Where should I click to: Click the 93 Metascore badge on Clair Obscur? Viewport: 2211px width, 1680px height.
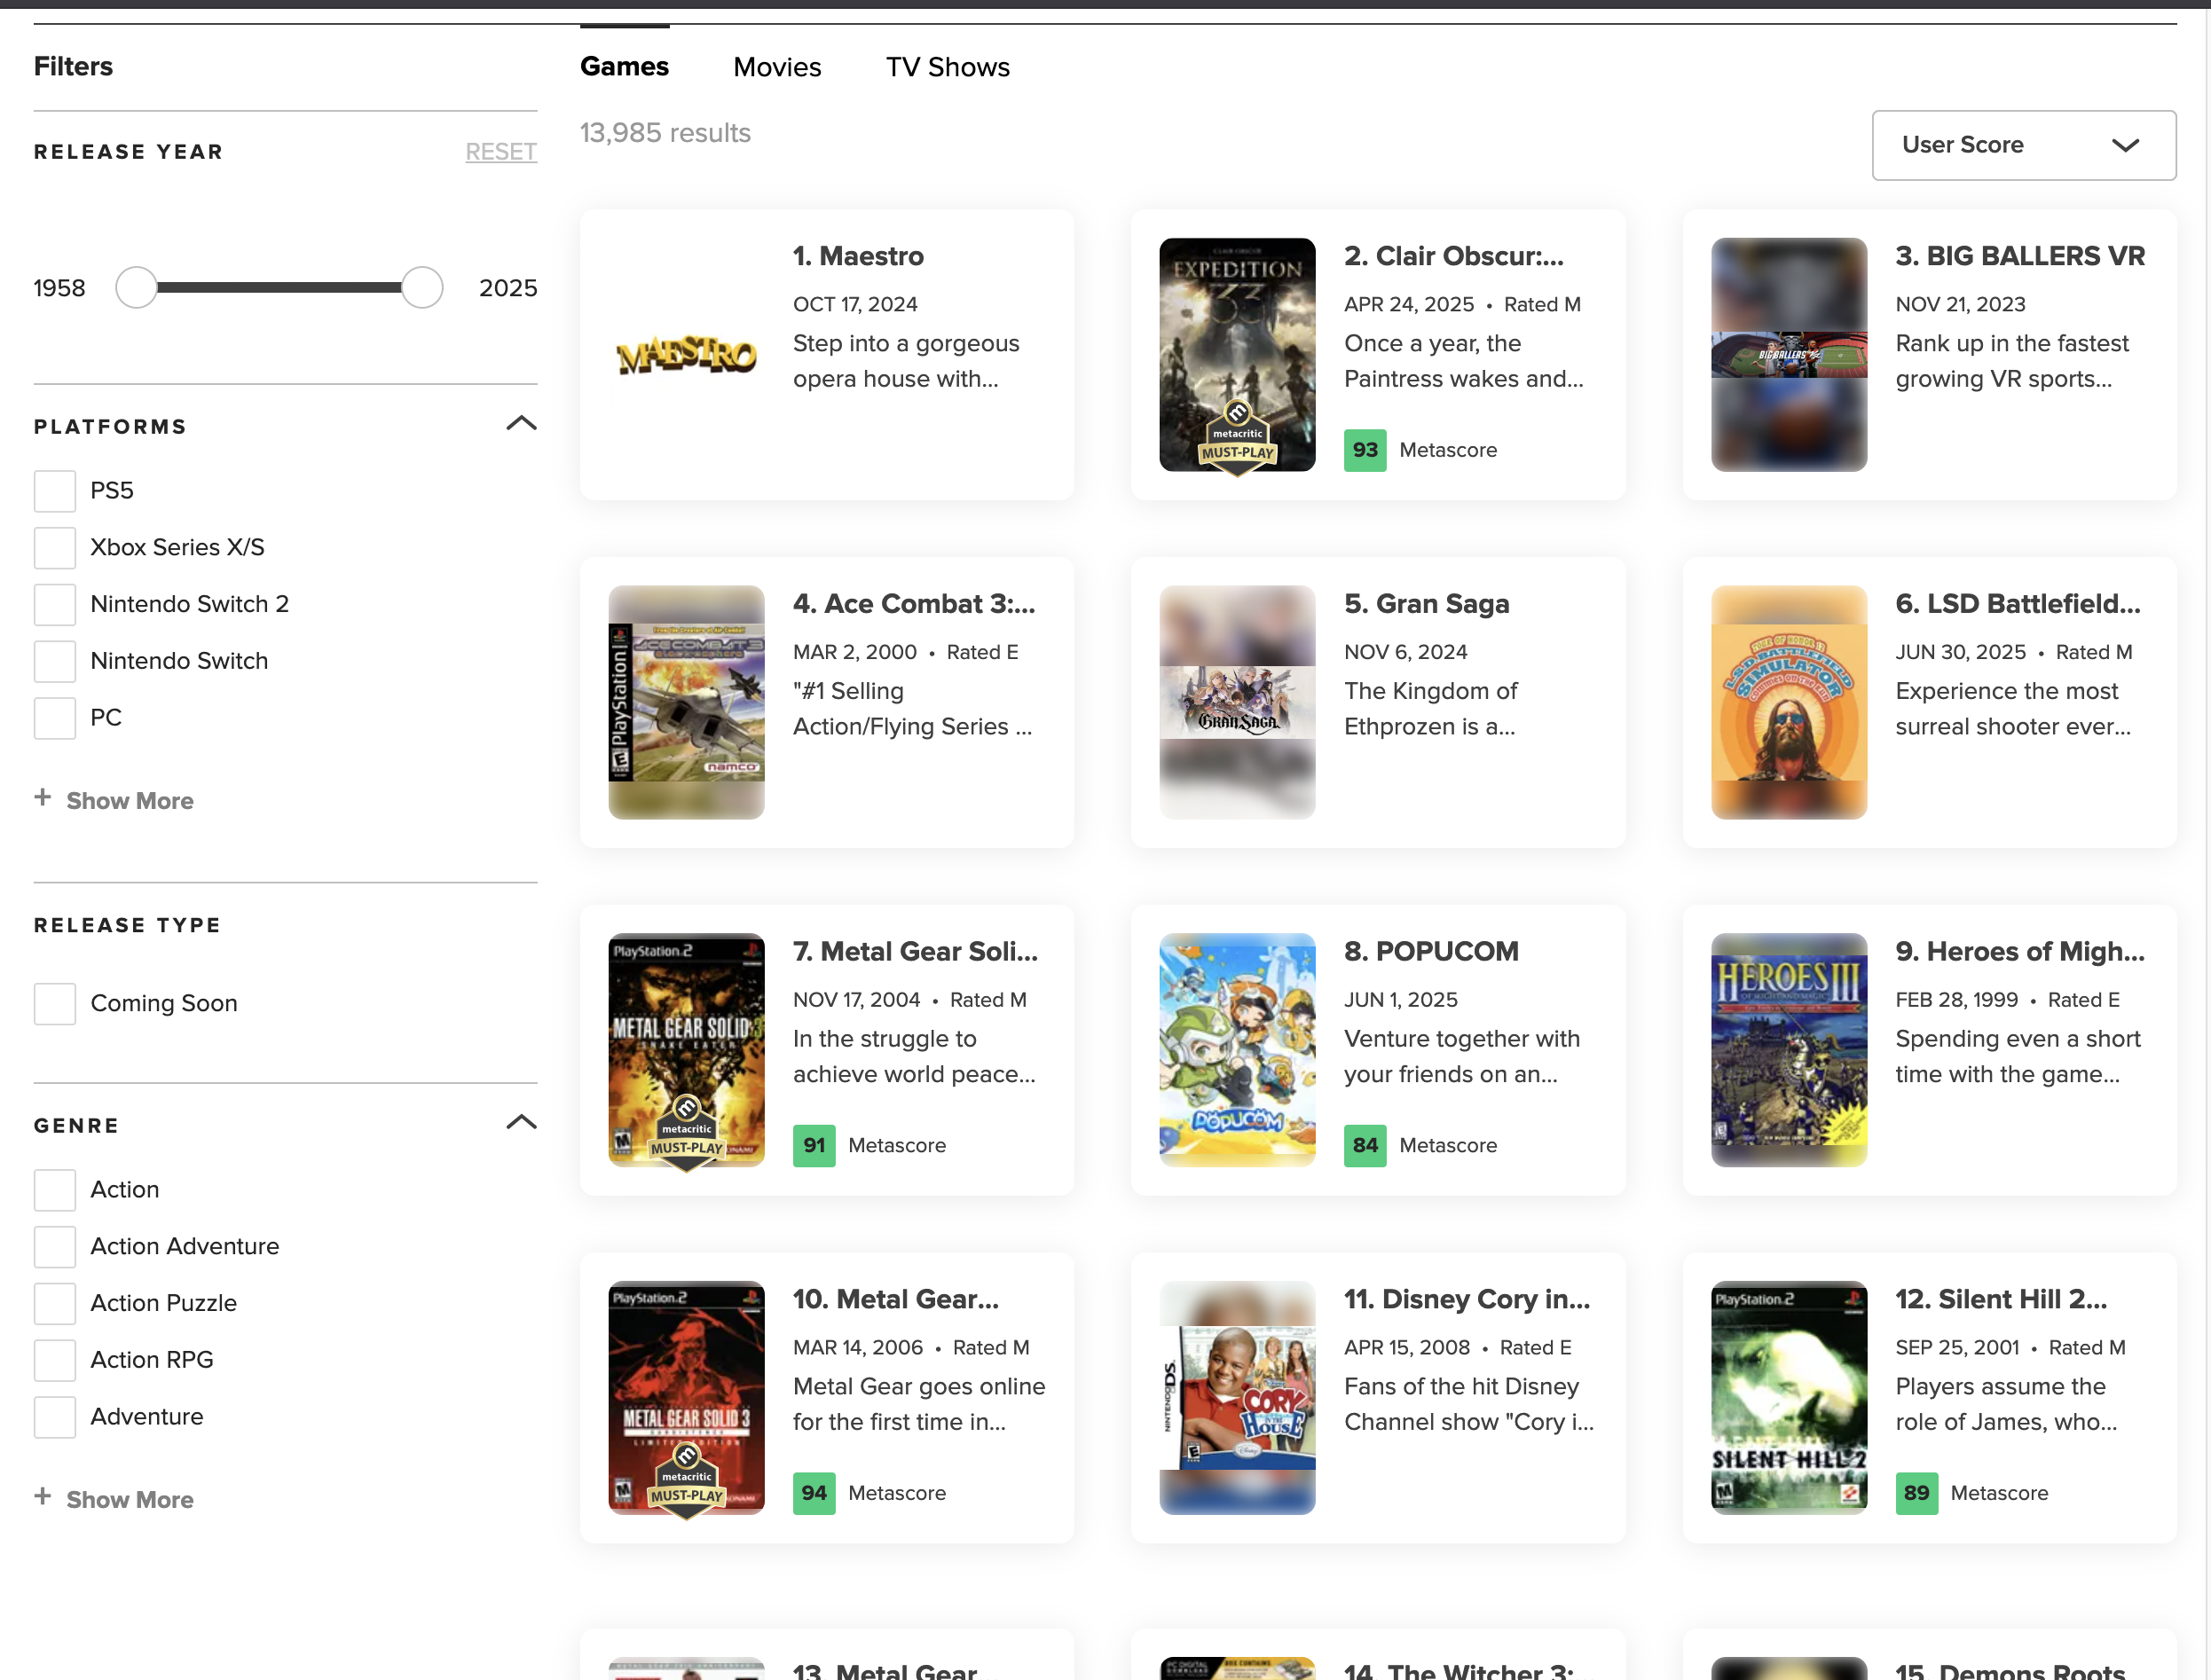coord(1365,450)
